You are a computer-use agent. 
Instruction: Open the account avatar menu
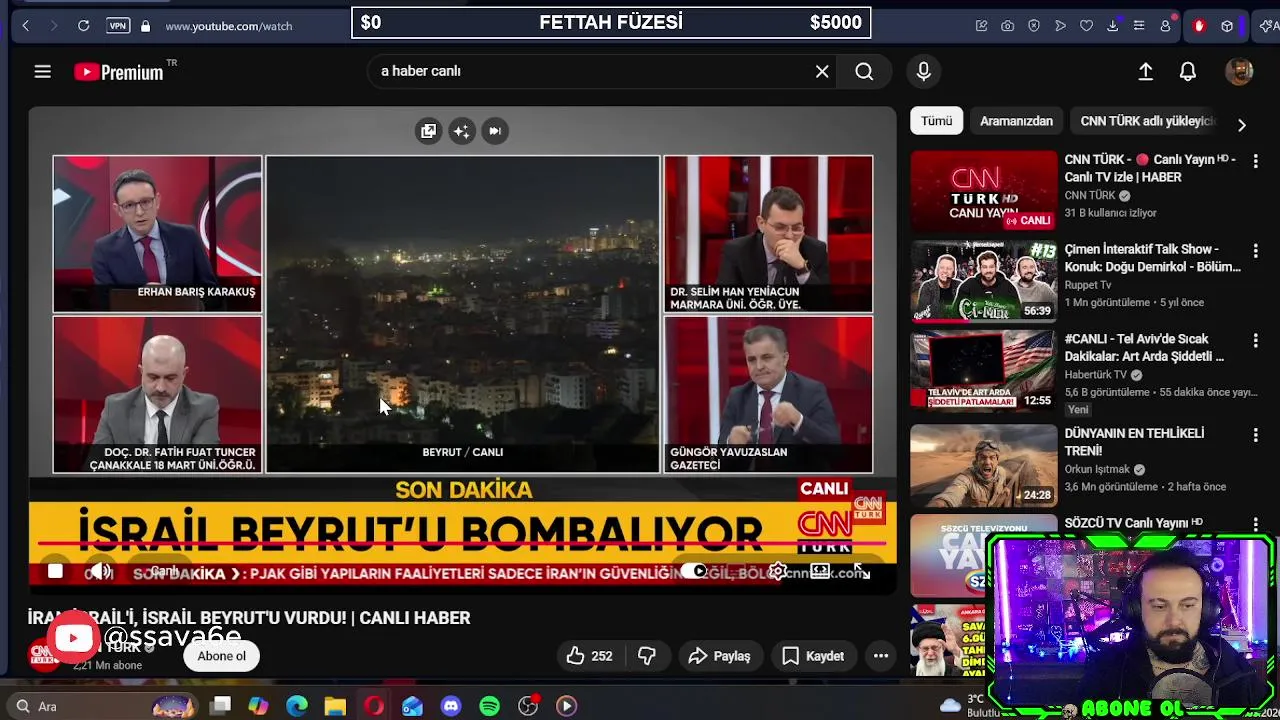[1239, 71]
